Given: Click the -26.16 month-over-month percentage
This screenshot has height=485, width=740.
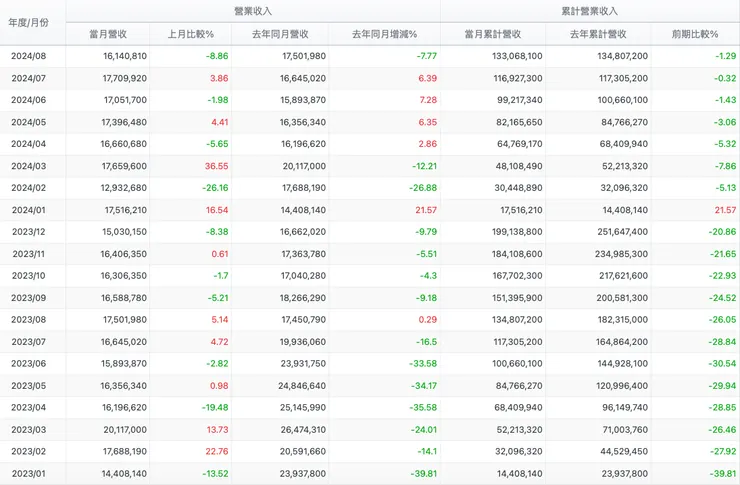Looking at the screenshot, I should click(x=215, y=188).
